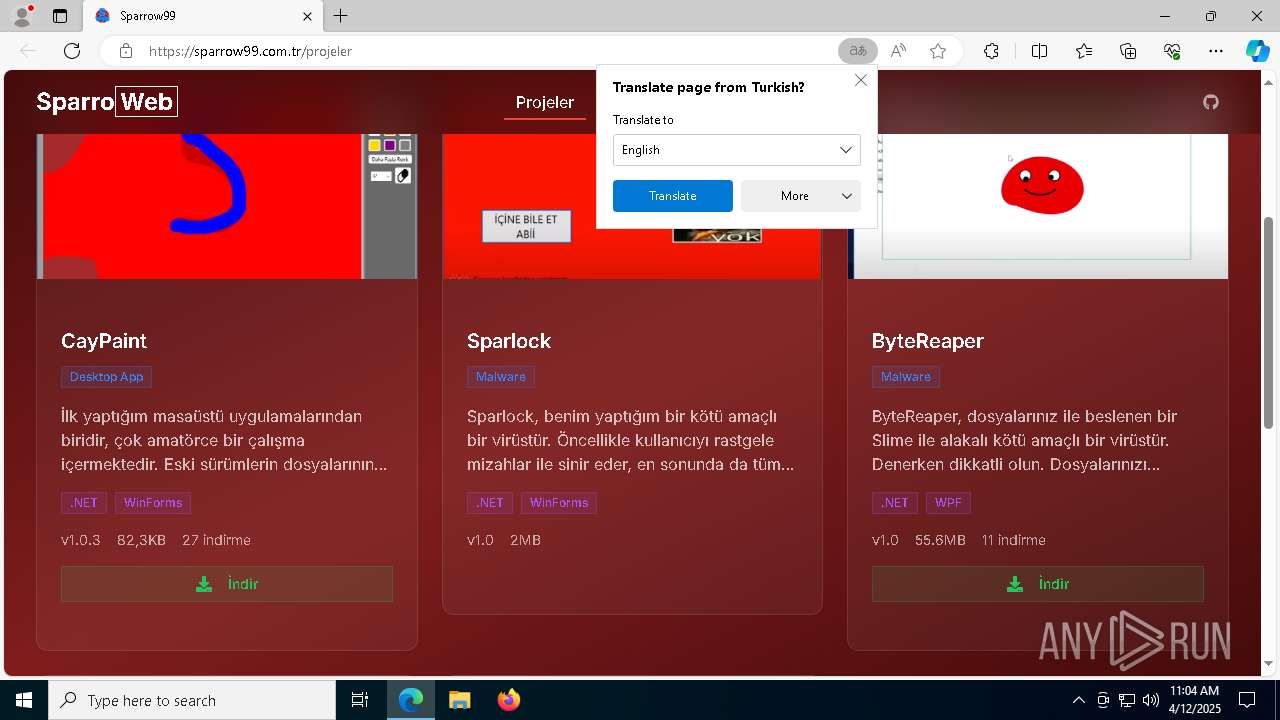Open the notifications center icon
This screenshot has width=1280, height=720.
[x=1247, y=700]
